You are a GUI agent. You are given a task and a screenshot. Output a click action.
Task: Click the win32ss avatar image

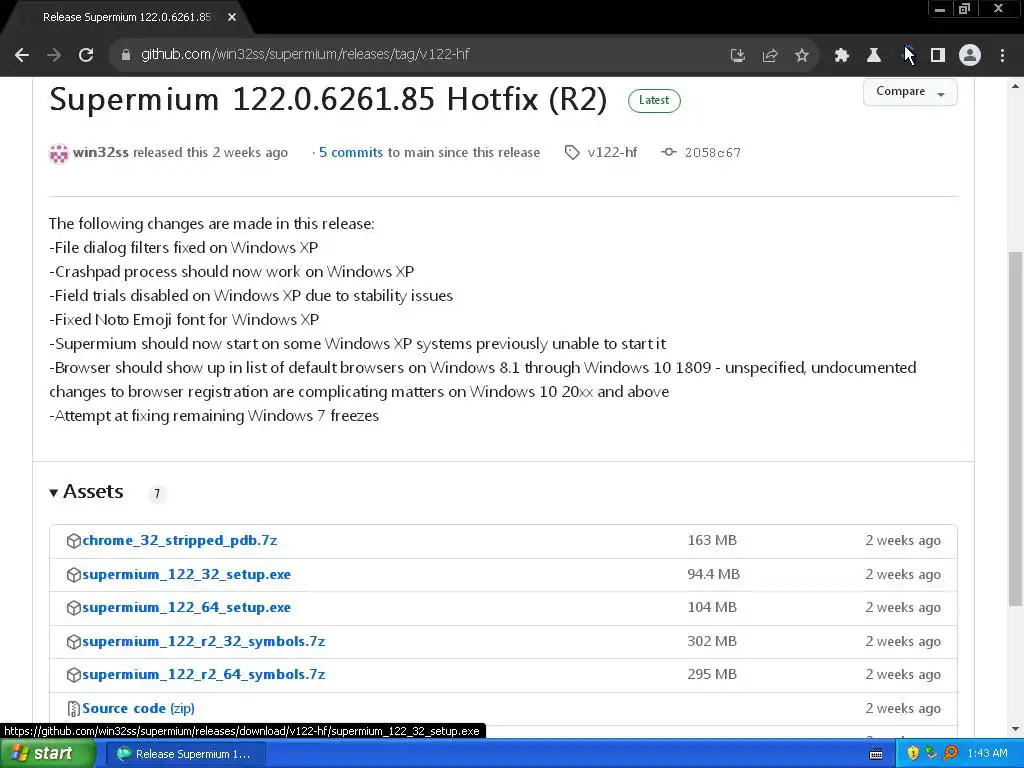[59, 153]
